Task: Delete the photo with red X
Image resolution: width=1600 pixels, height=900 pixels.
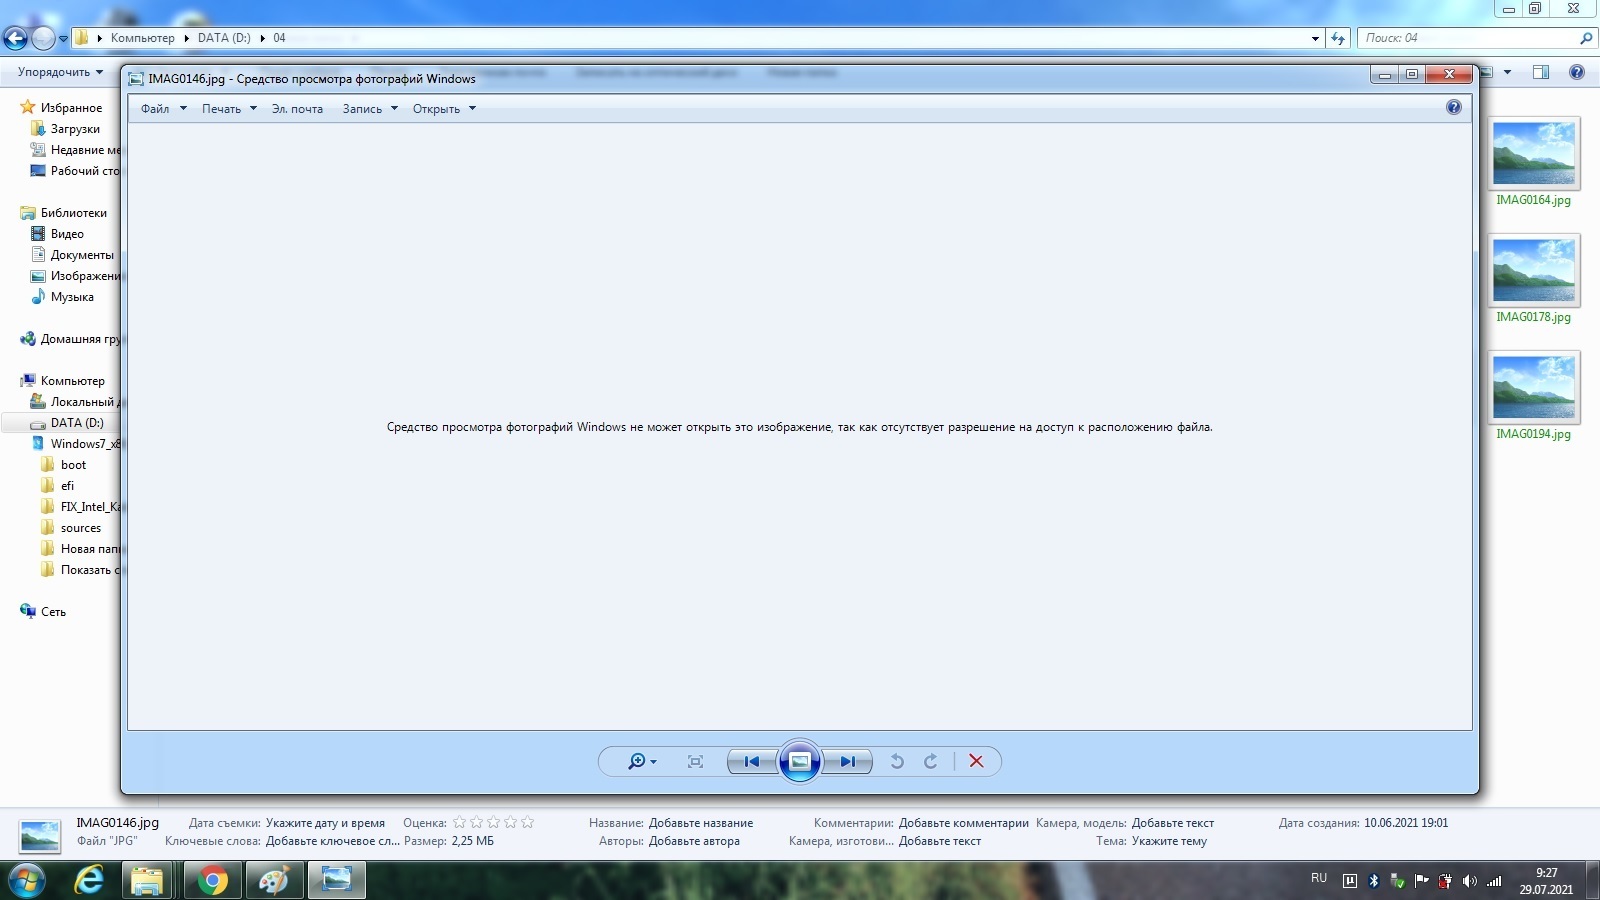Action: 977,762
